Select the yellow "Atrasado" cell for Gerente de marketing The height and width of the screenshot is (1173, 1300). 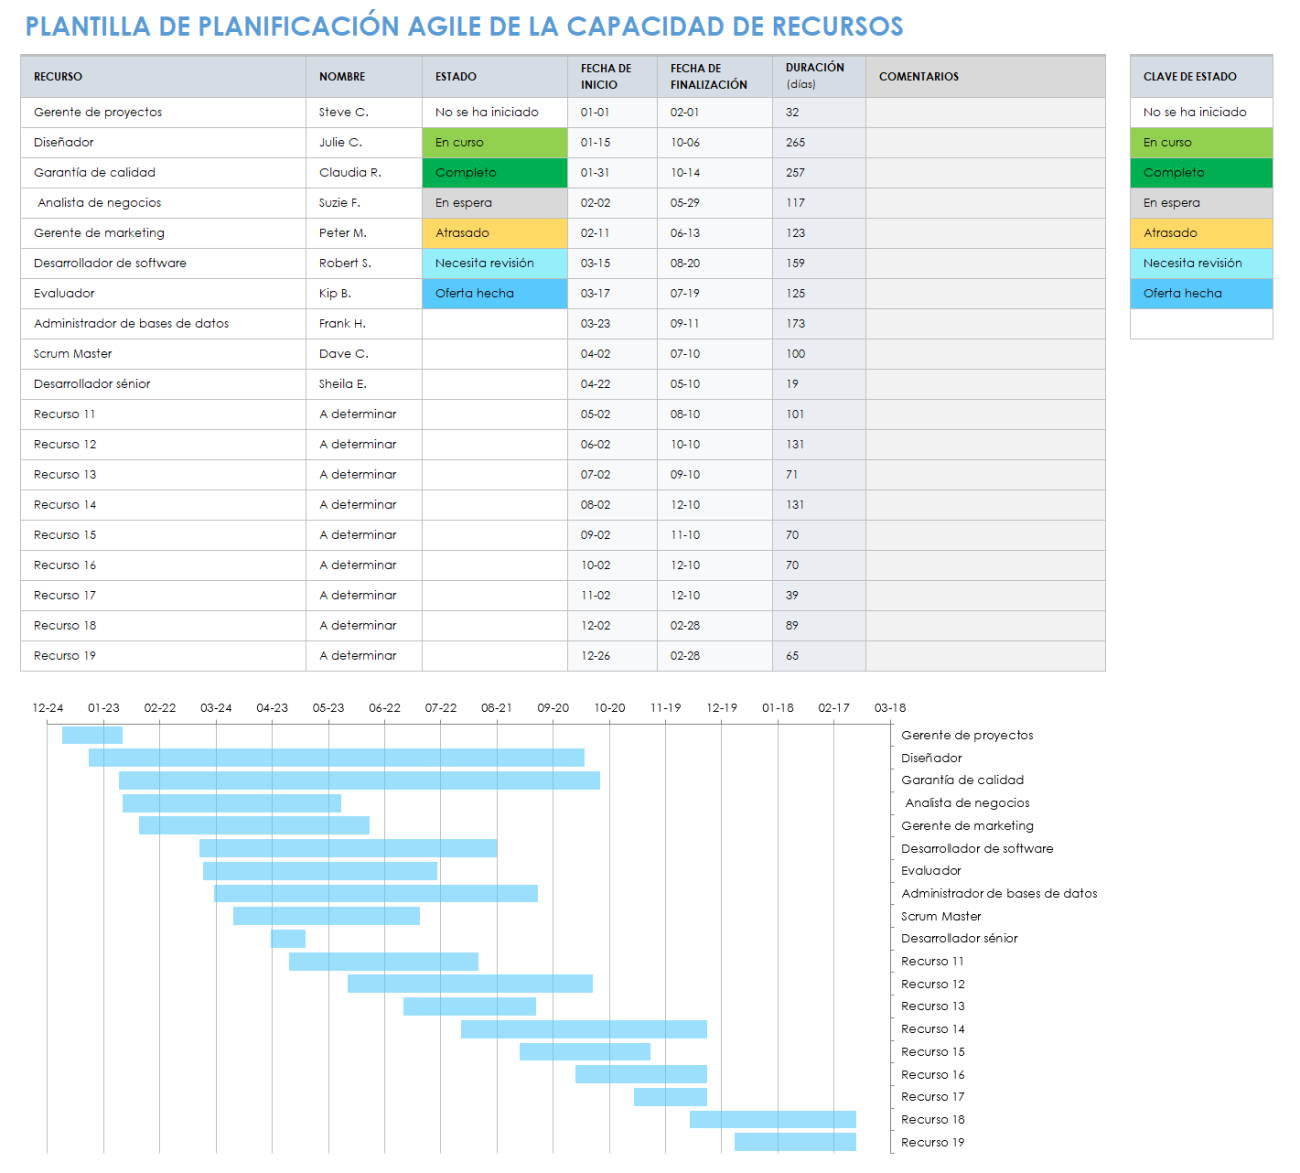coord(493,232)
